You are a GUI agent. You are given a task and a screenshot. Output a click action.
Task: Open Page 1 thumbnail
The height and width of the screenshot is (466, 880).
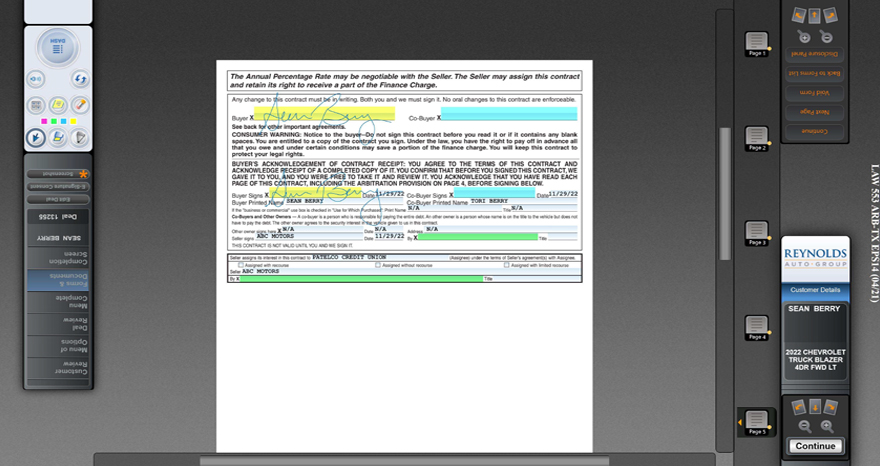[x=757, y=44]
